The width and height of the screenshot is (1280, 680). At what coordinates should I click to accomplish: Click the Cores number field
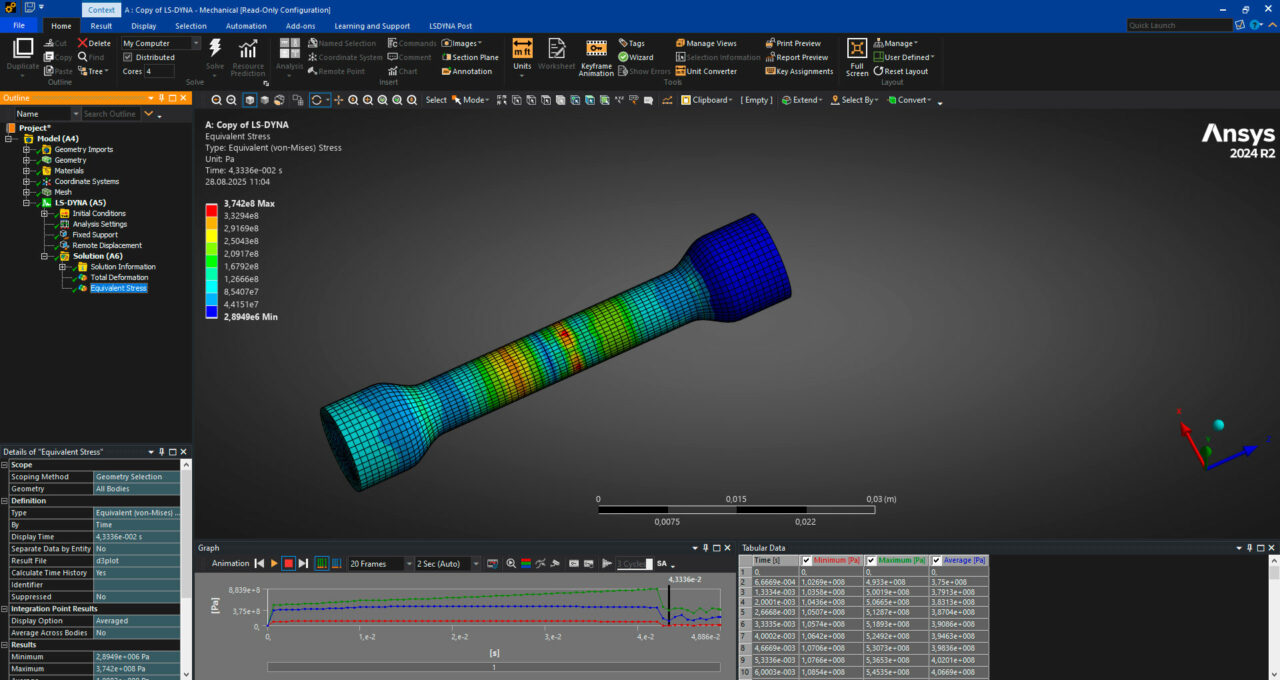(x=161, y=71)
